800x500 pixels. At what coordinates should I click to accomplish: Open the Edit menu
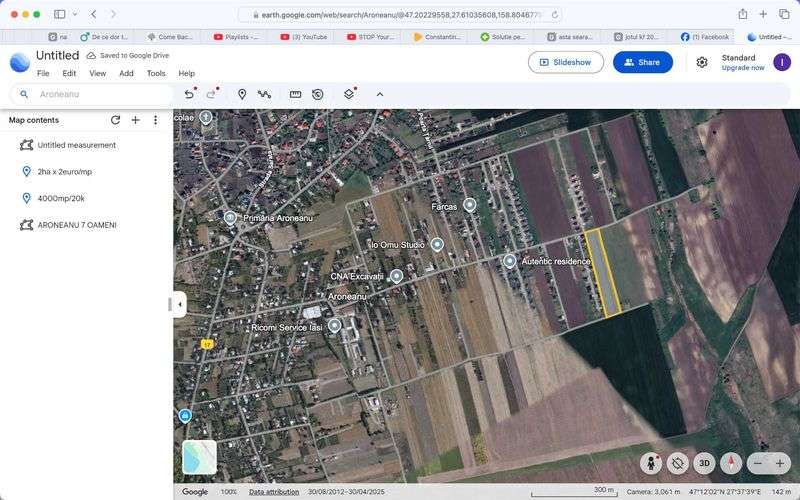pyautogui.click(x=69, y=73)
